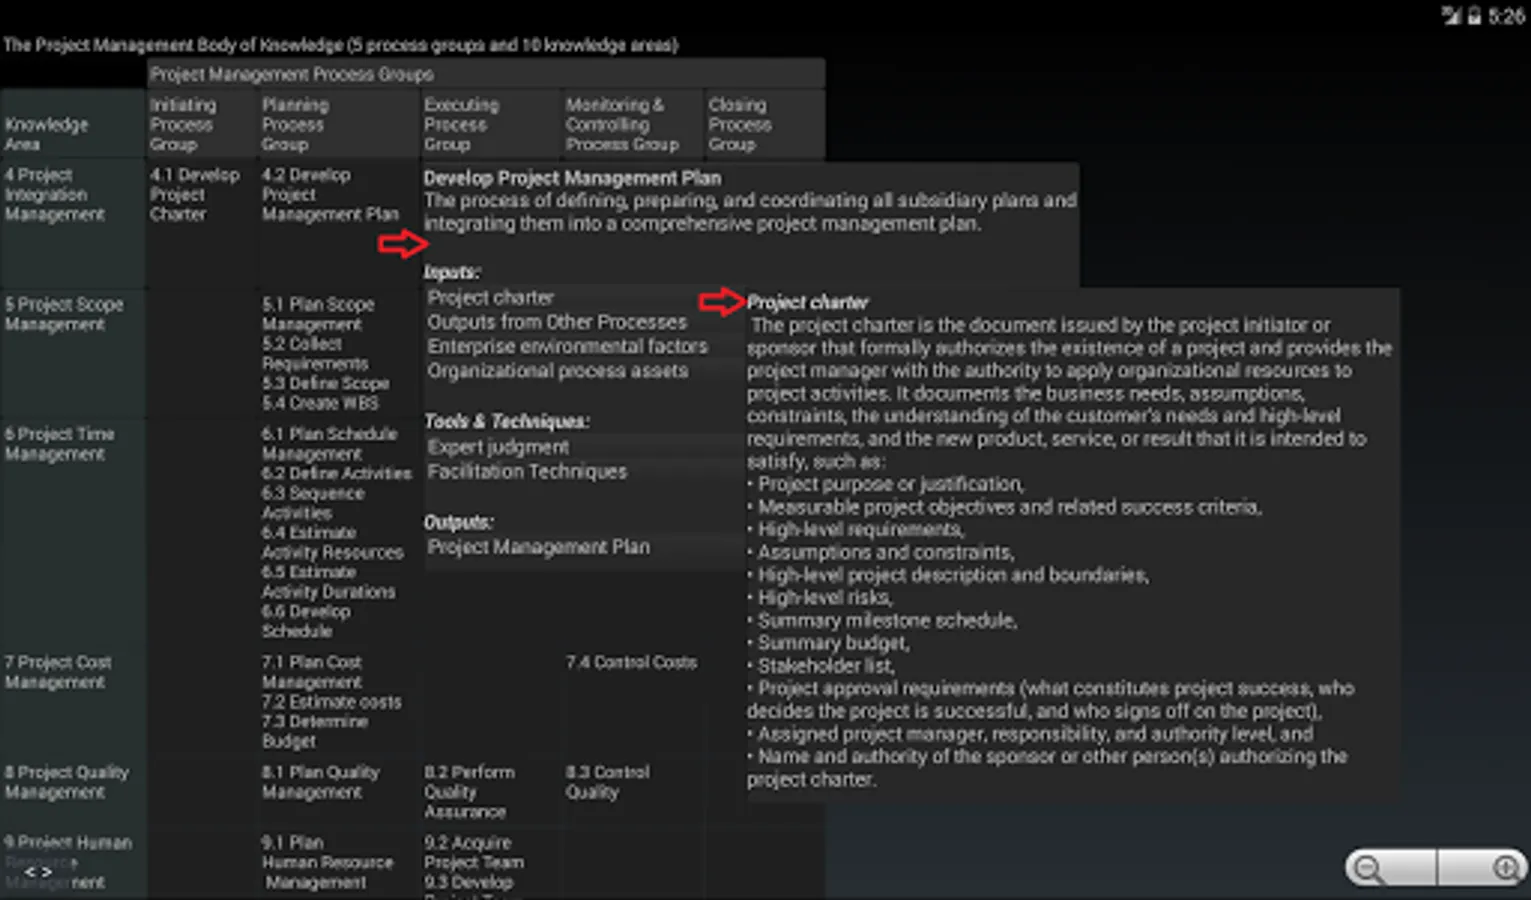The image size is (1531, 900).
Task: Open 4.1 Develop Project Charter process
Action: pyautogui.click(x=195, y=194)
